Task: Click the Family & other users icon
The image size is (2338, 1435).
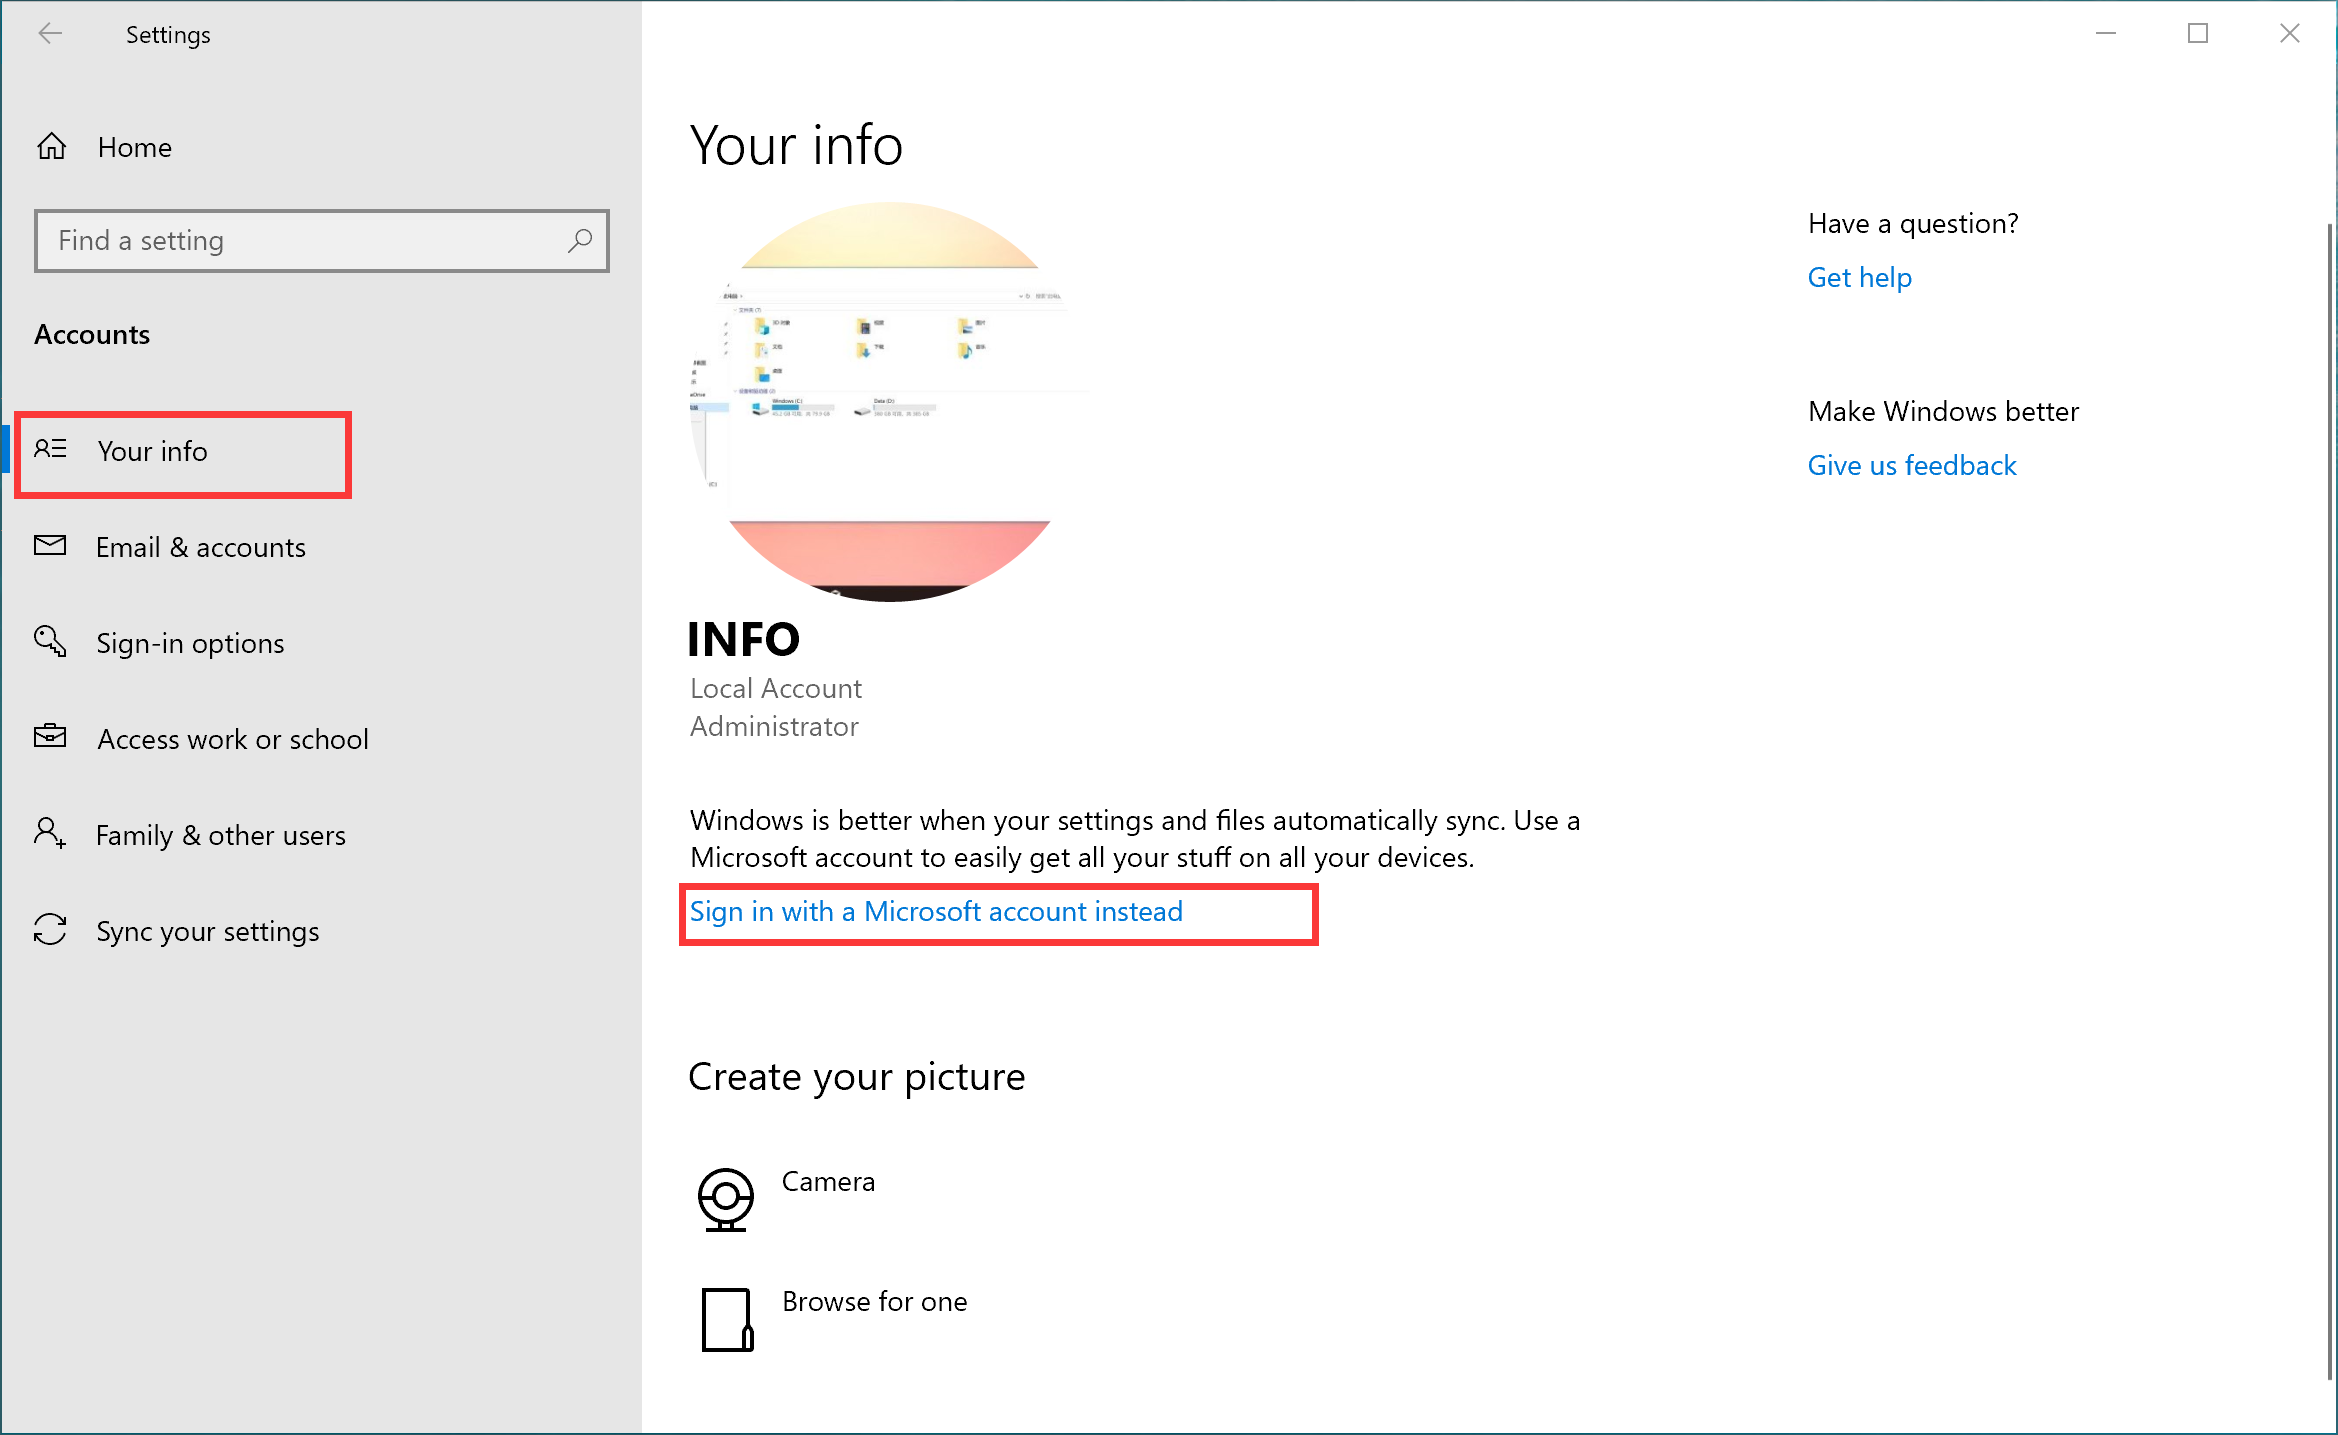Action: [52, 834]
